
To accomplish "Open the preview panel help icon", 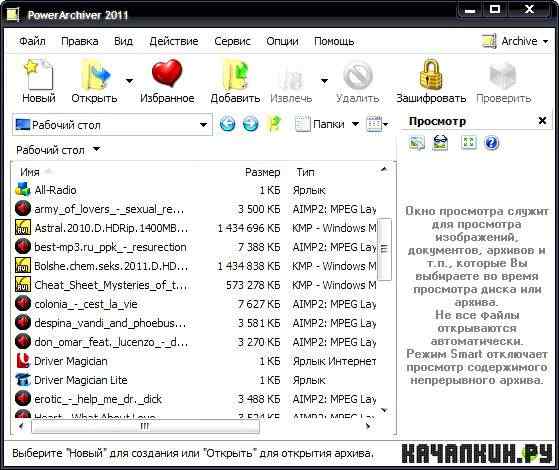I will click(x=492, y=143).
